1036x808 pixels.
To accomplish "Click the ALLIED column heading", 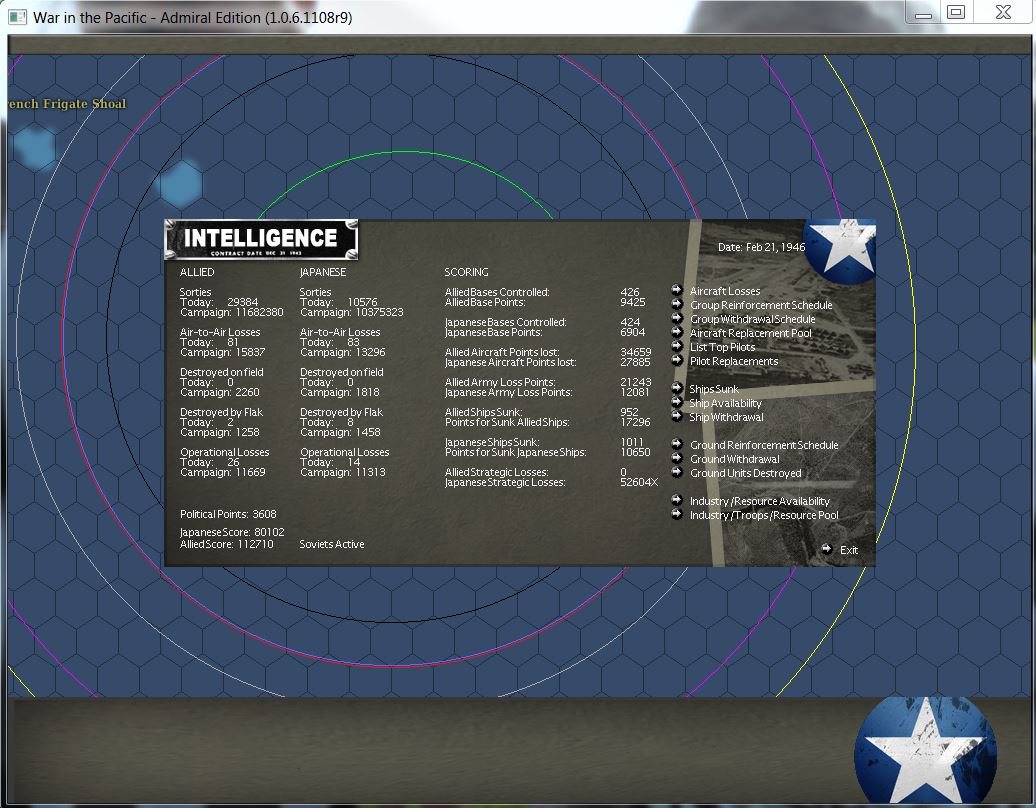I will [x=197, y=272].
